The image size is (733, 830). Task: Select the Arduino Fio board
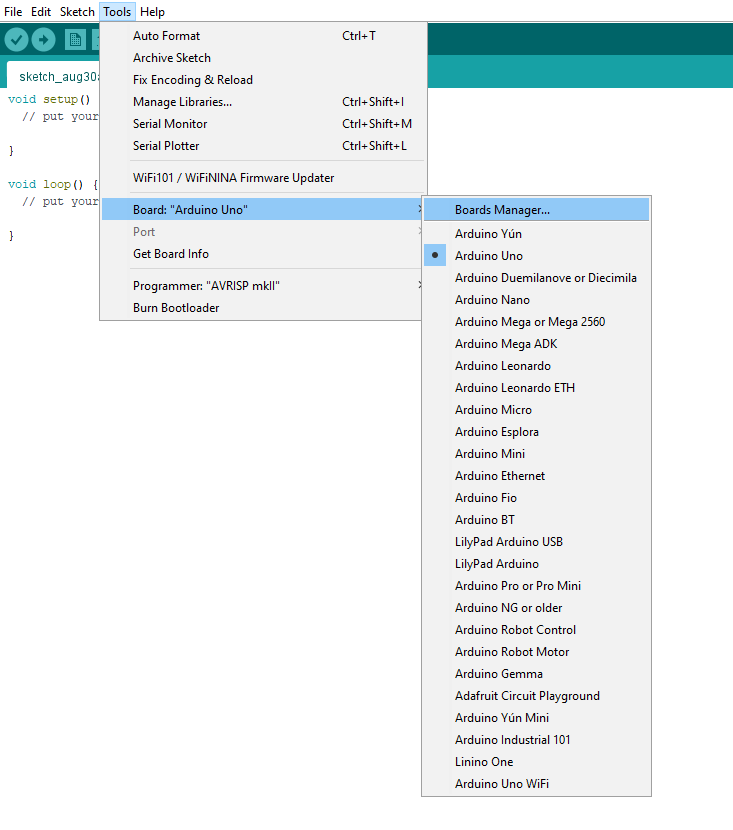(537, 498)
